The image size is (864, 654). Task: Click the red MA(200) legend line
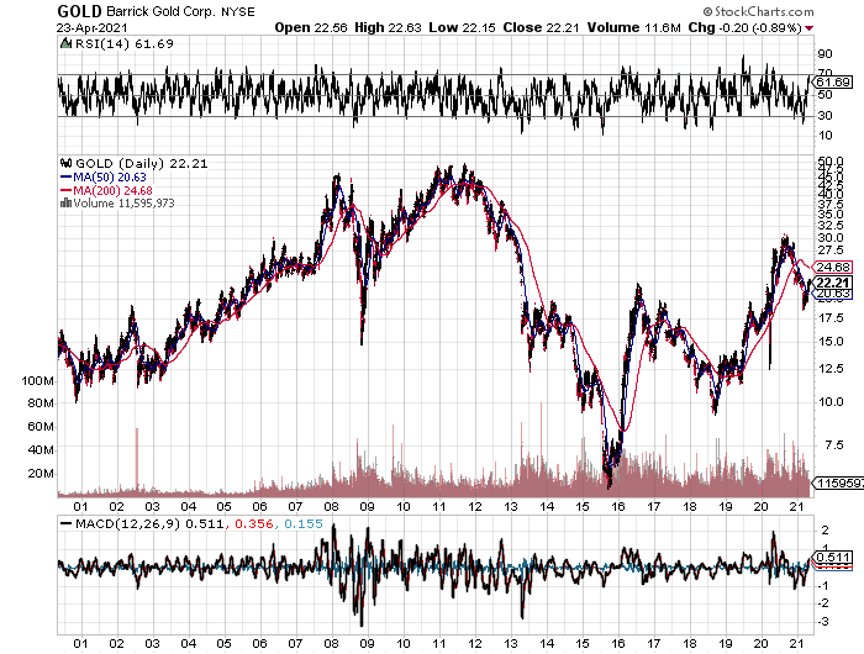[66, 189]
